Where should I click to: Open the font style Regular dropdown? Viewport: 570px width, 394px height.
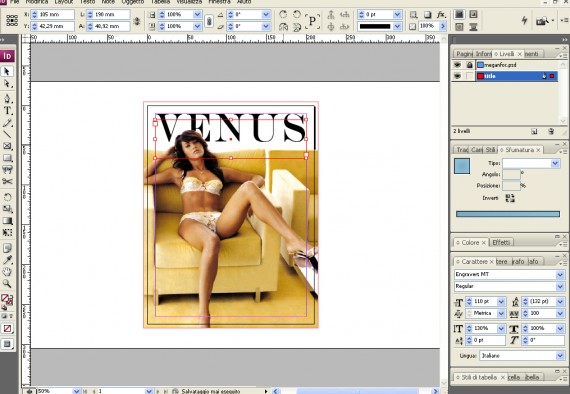[x=560, y=286]
